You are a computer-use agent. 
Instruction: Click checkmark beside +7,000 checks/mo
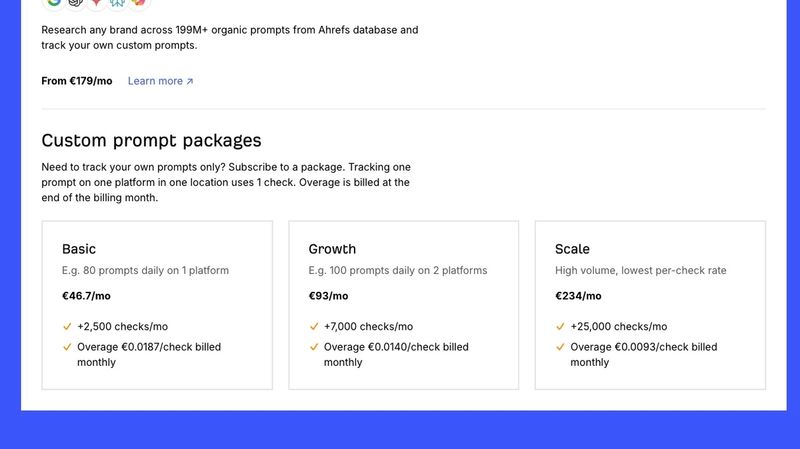314,327
